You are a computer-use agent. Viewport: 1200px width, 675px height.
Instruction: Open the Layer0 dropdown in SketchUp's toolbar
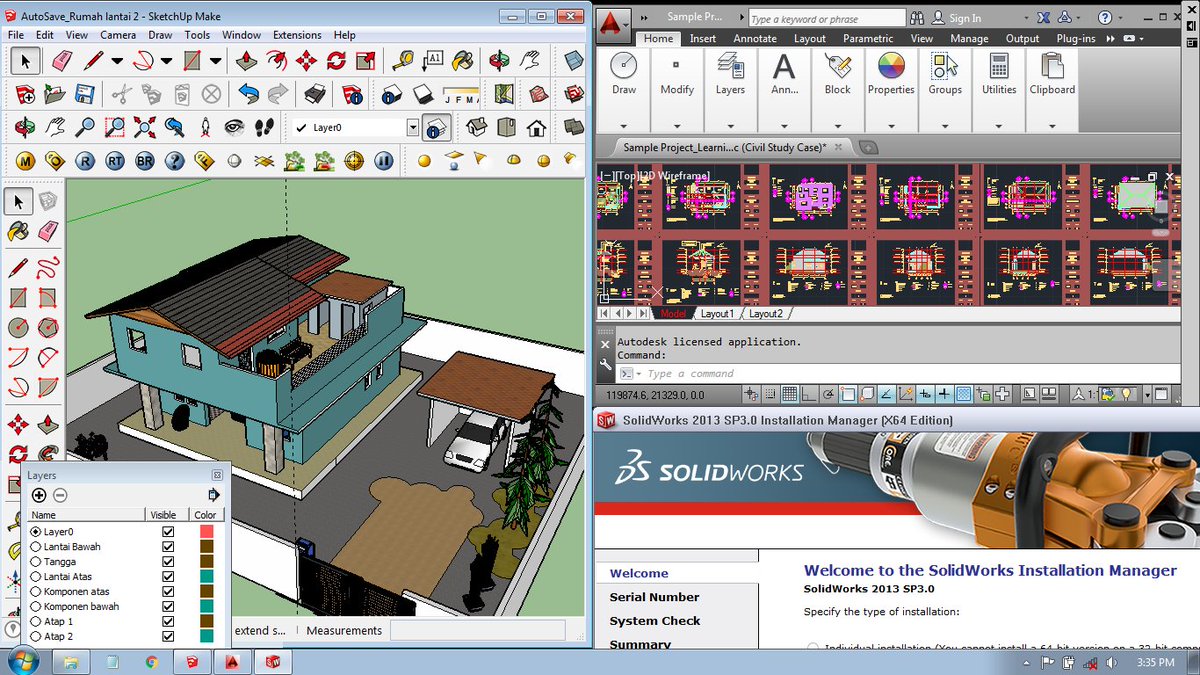[x=413, y=128]
